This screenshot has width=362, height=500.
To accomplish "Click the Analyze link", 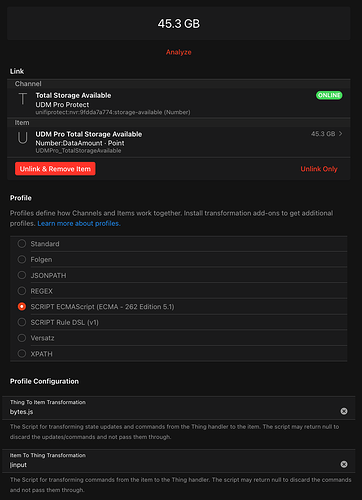I will [x=179, y=52].
